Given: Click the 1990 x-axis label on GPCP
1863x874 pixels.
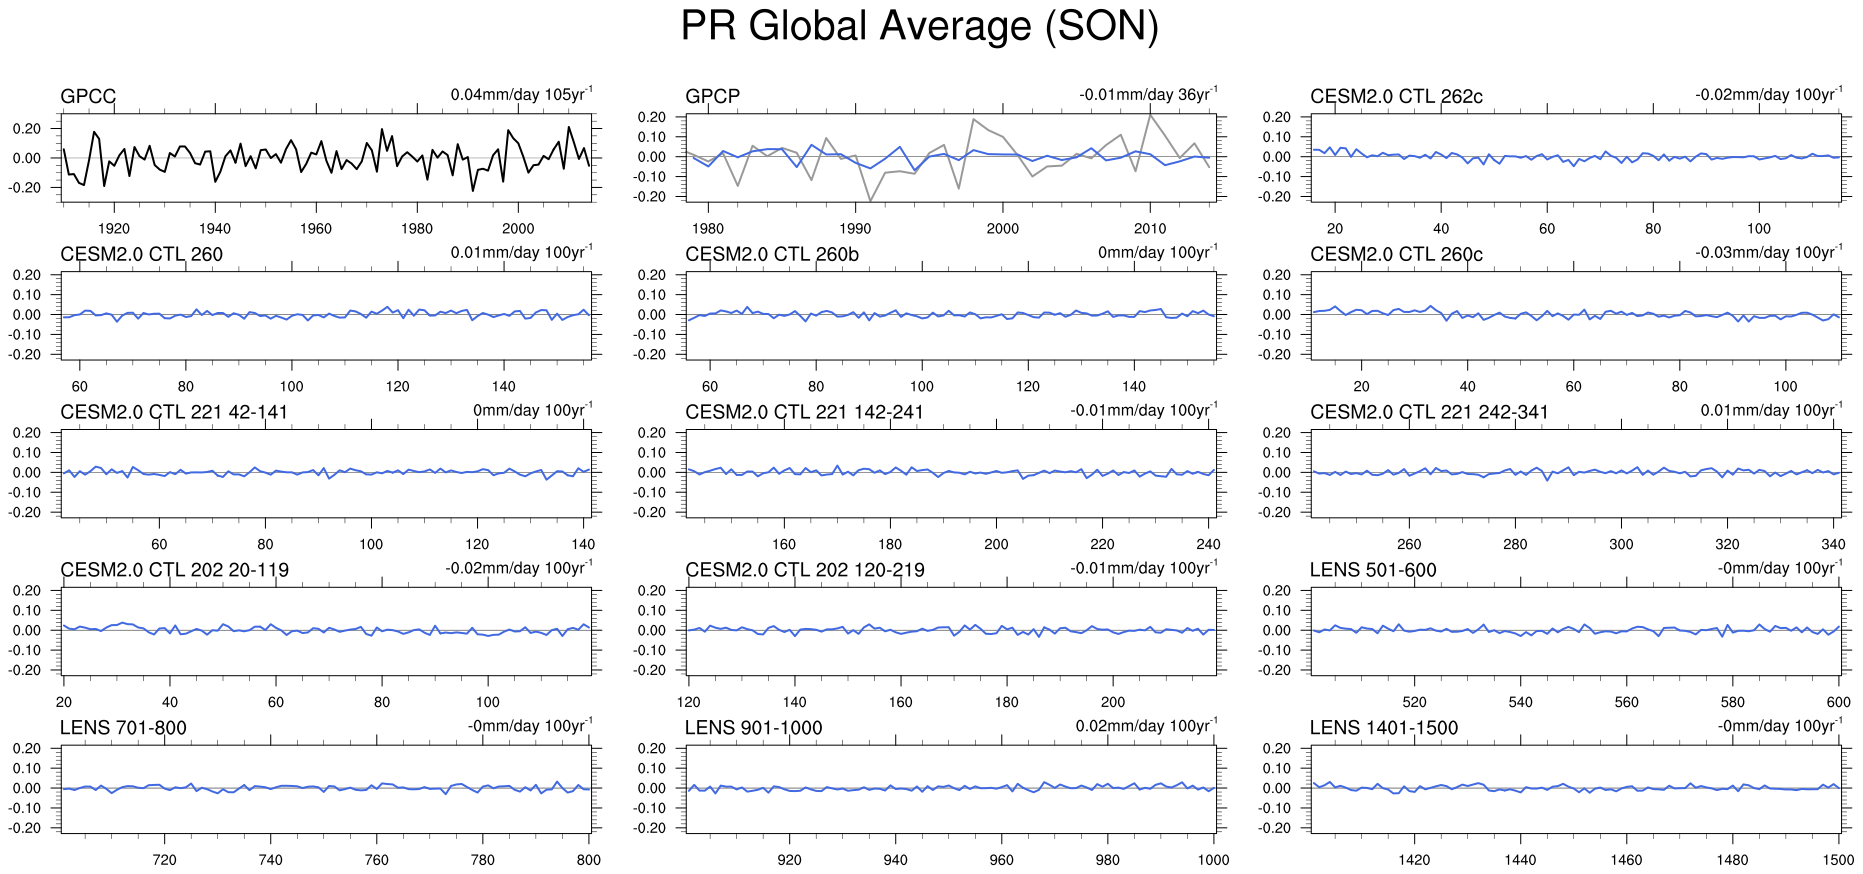Looking at the screenshot, I should tap(855, 228).
